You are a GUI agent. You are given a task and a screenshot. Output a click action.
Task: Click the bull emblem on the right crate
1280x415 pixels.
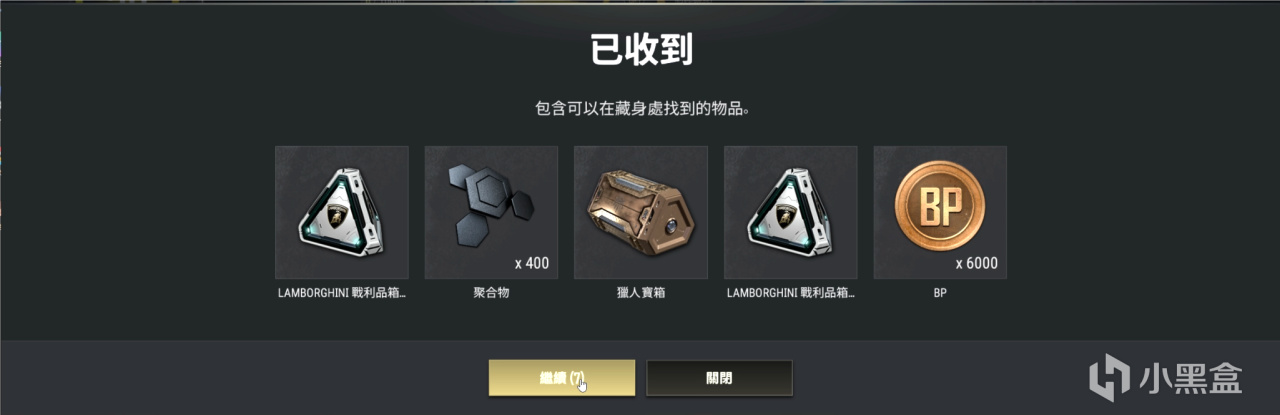pyautogui.click(x=790, y=213)
